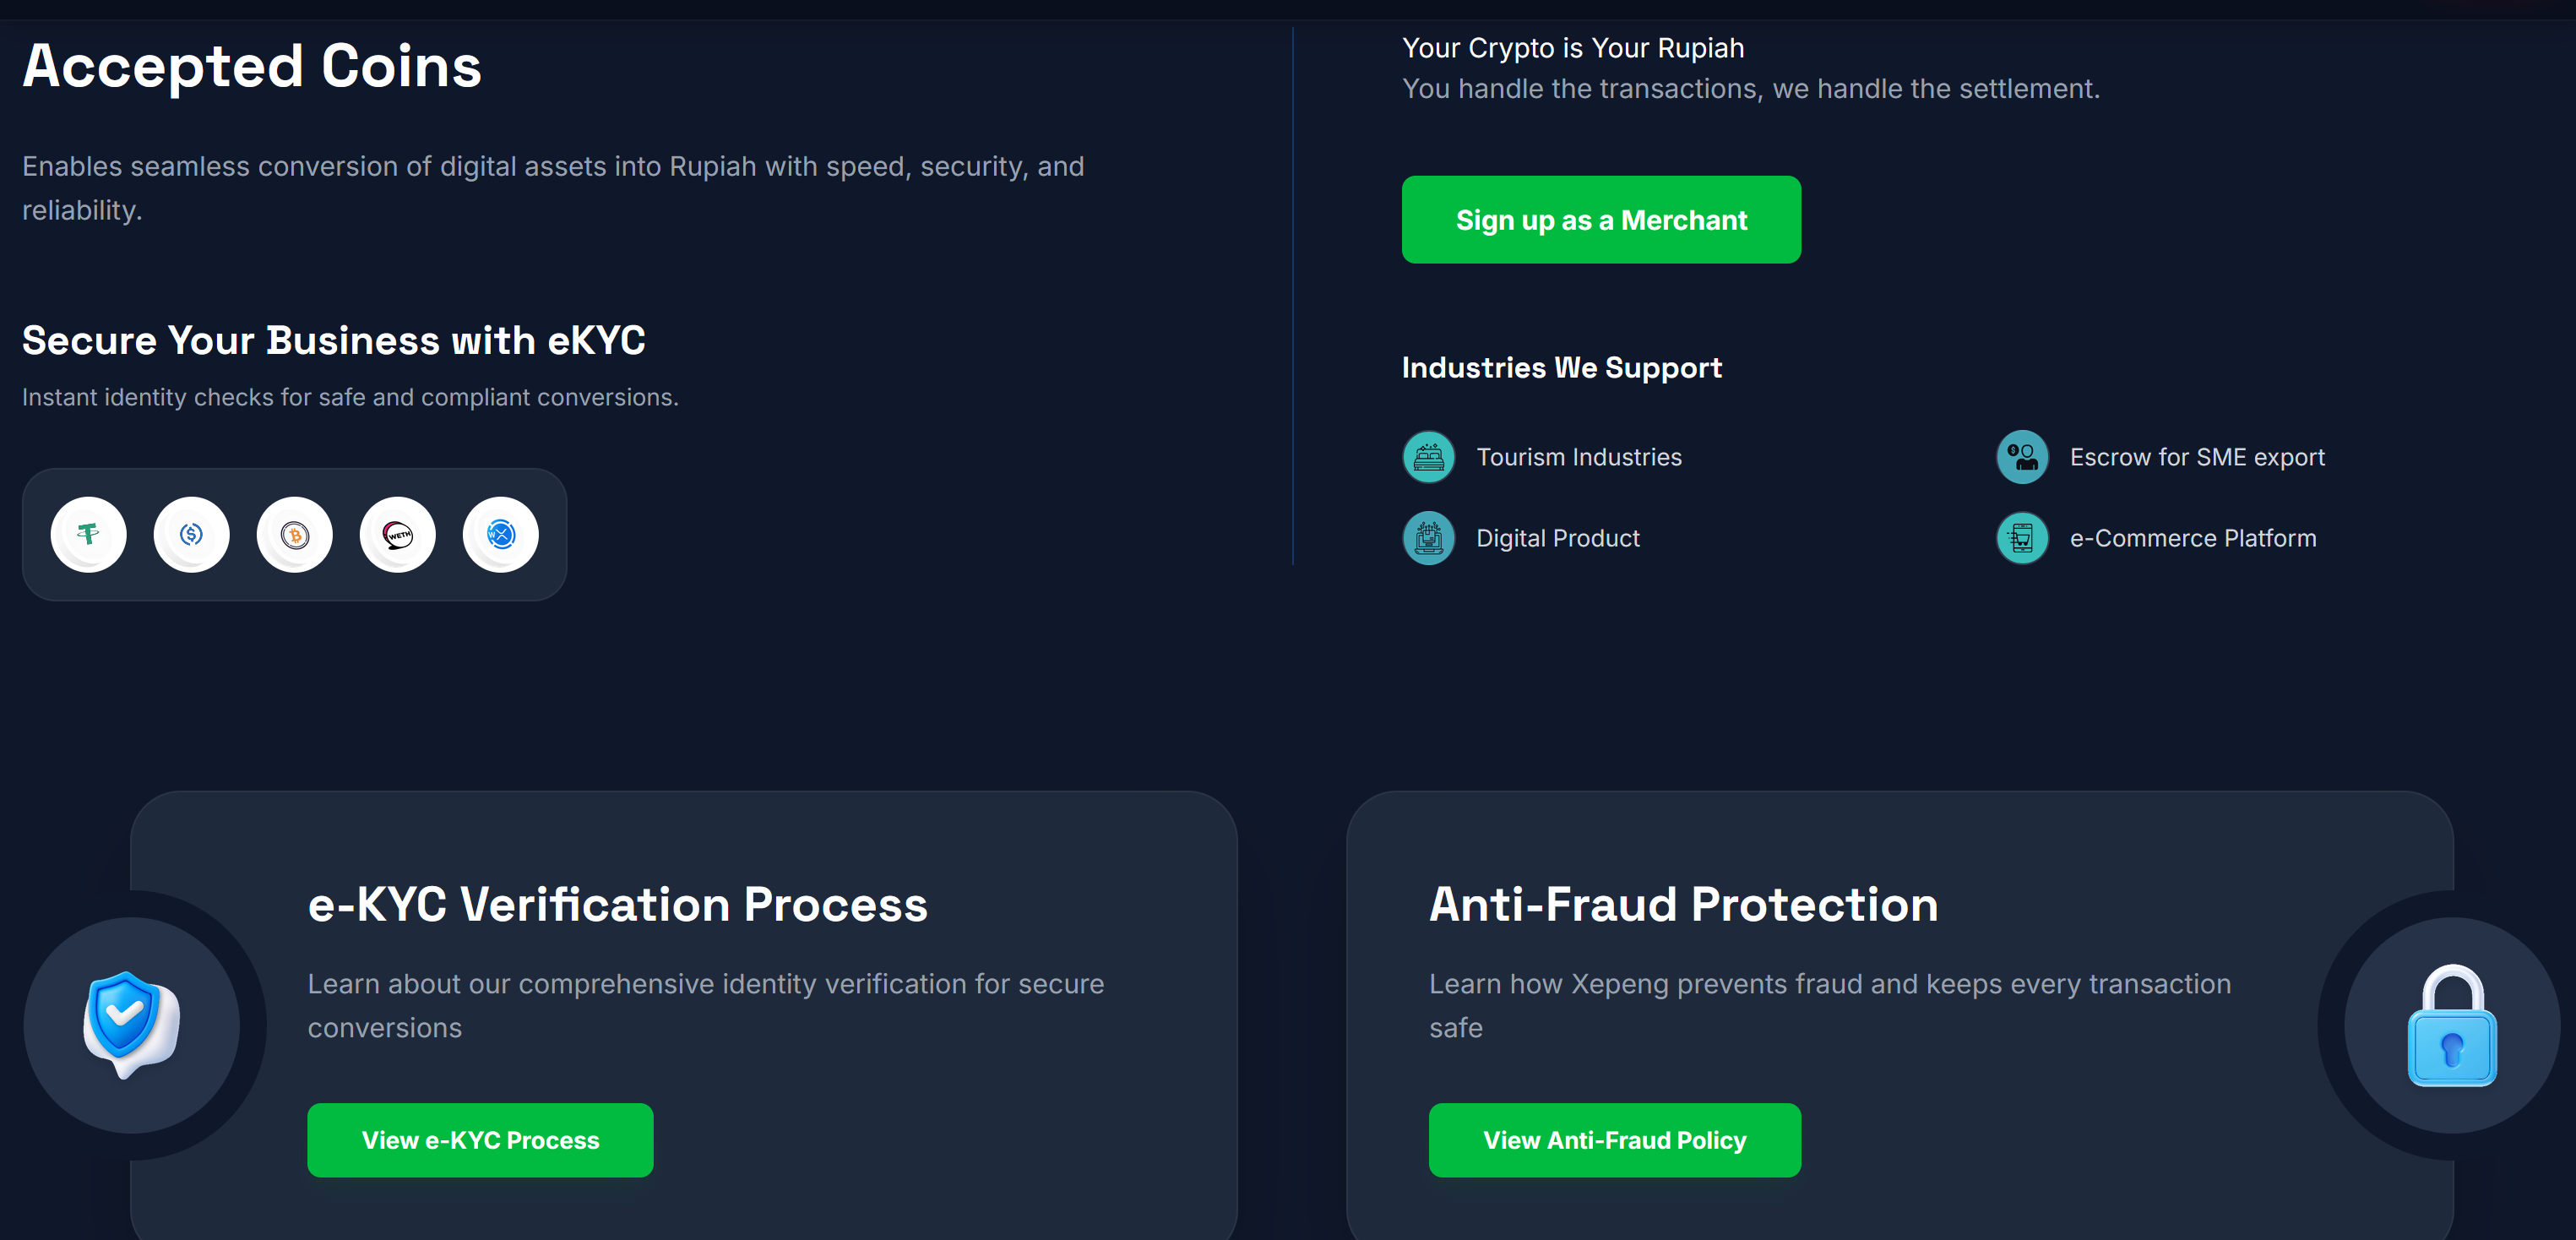Click the Tourism Industries icon
Viewport: 2576px width, 1240px height.
pyautogui.click(x=1428, y=457)
